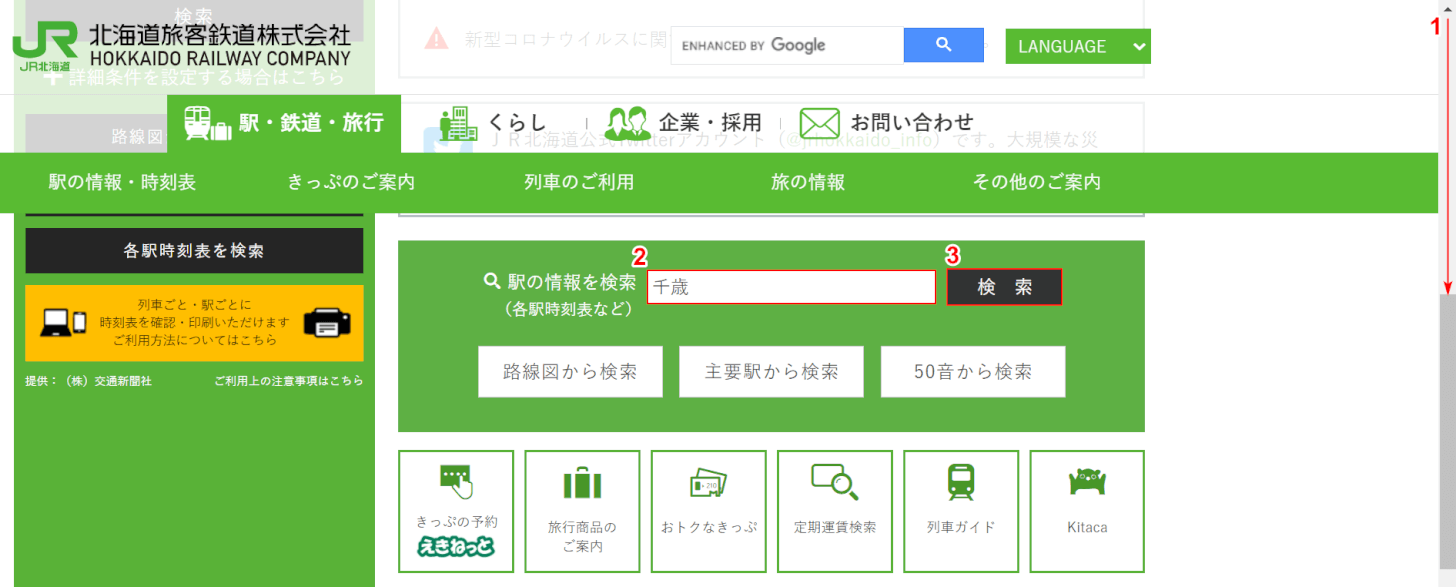Click the station name input field
This screenshot has width=1456, height=587.
(791, 287)
